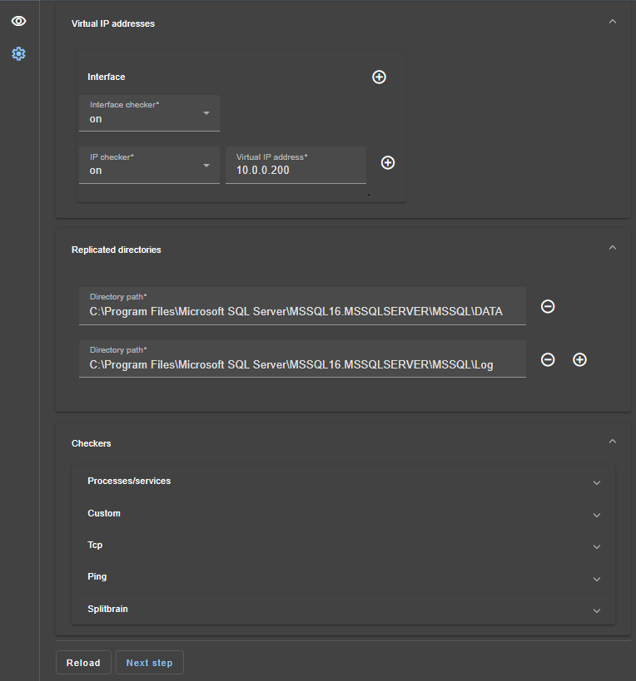Expand the Ping checker panel

tap(596, 578)
